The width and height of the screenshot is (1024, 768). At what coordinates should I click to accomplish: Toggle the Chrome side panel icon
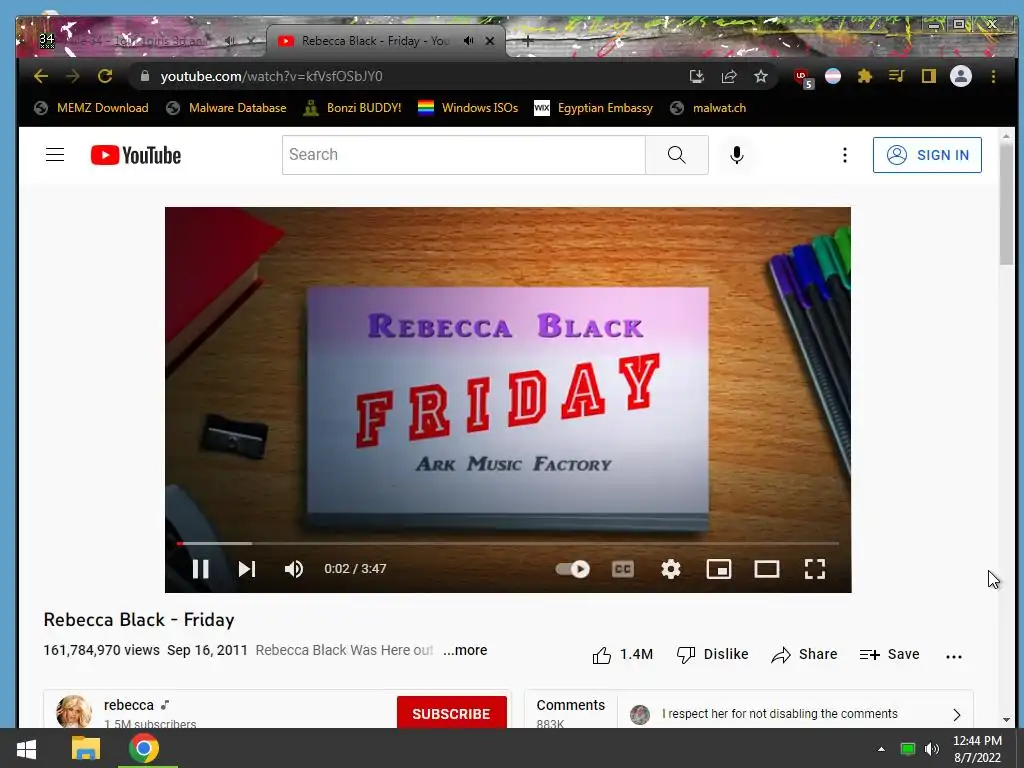point(929,76)
